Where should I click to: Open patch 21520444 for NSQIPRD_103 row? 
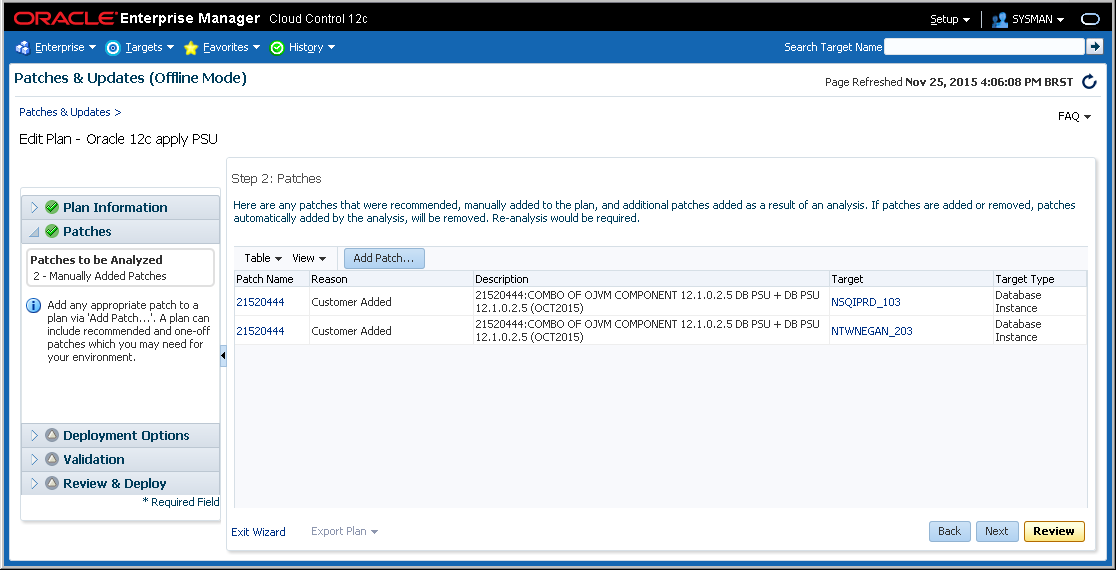[260, 302]
